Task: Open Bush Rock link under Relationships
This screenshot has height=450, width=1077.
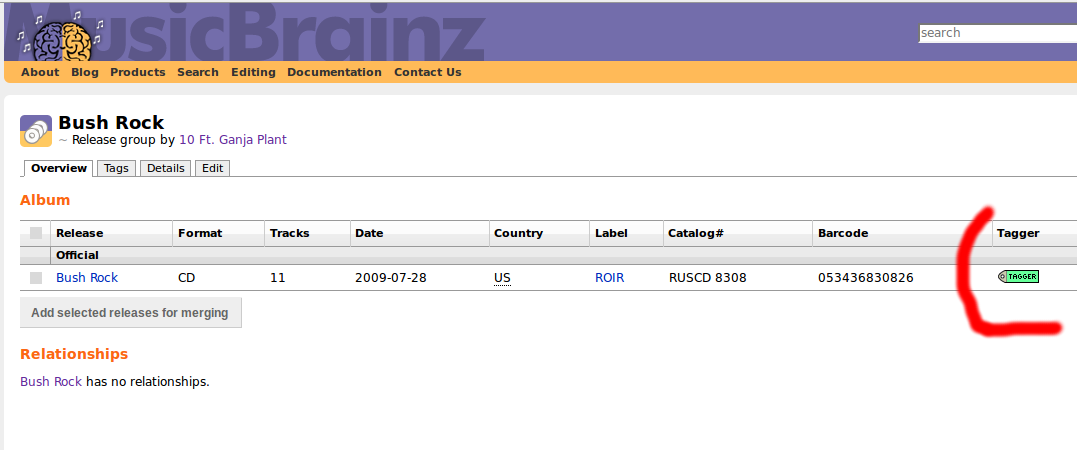Action: [x=51, y=381]
